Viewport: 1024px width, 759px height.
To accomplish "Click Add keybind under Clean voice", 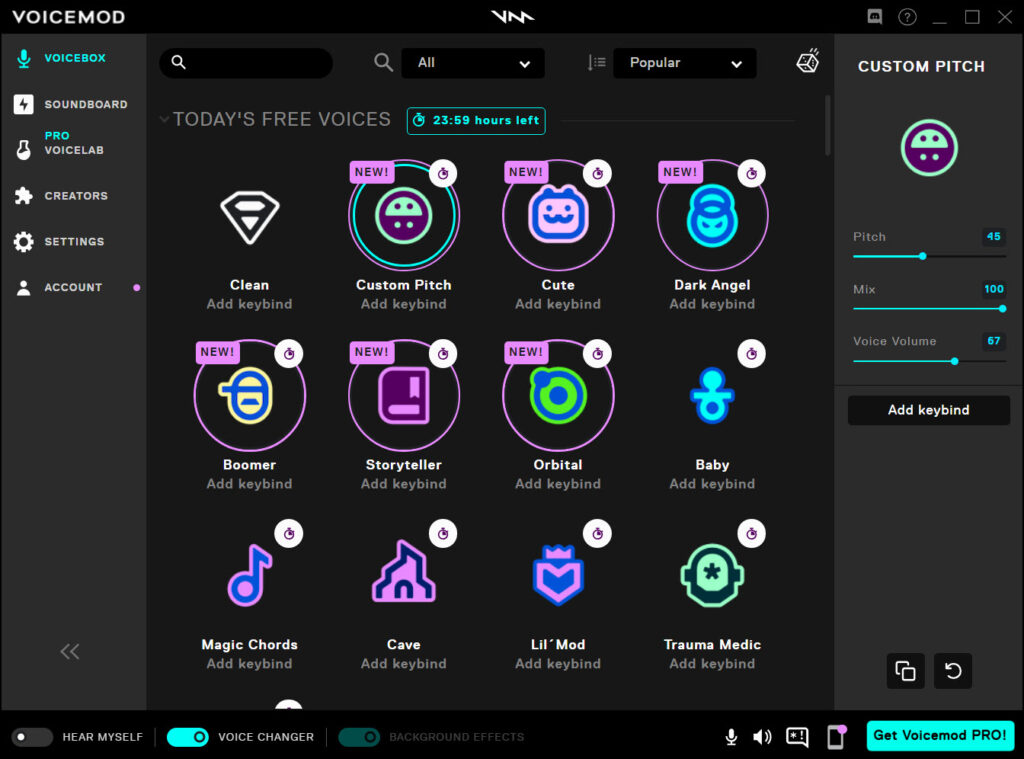I will pos(249,304).
